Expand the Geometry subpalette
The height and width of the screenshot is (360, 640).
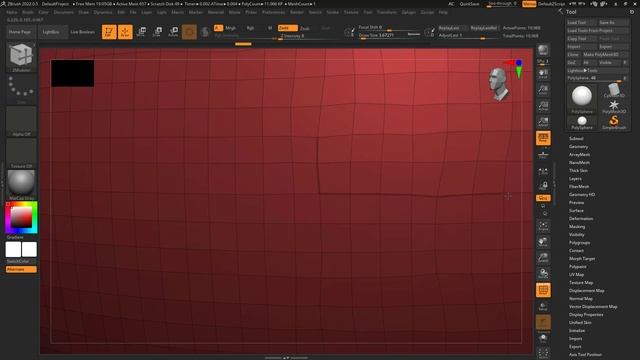pyautogui.click(x=578, y=147)
